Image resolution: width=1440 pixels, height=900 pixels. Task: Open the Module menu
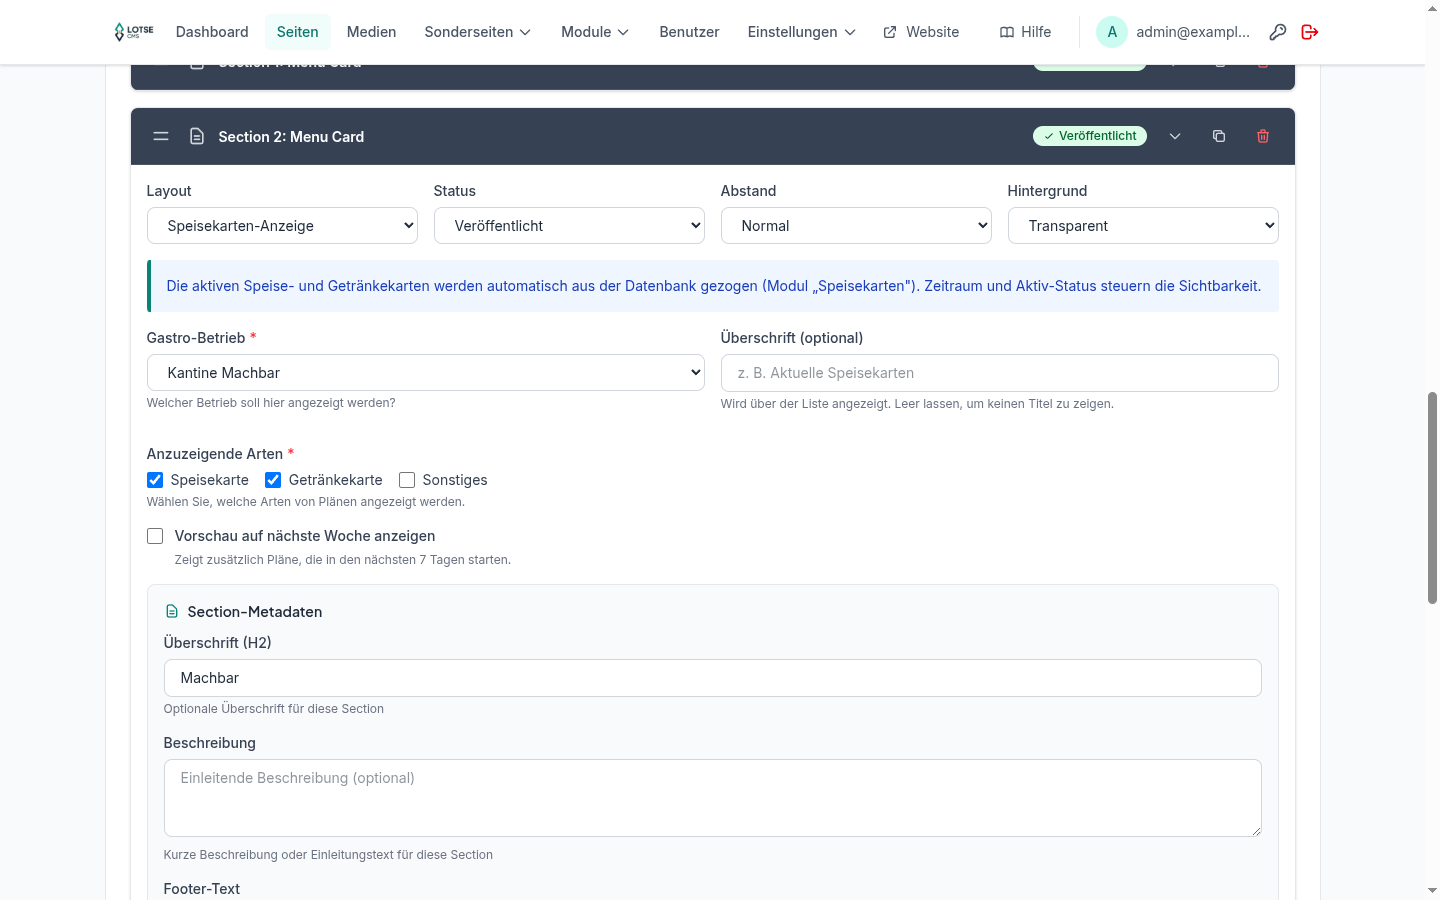595,32
